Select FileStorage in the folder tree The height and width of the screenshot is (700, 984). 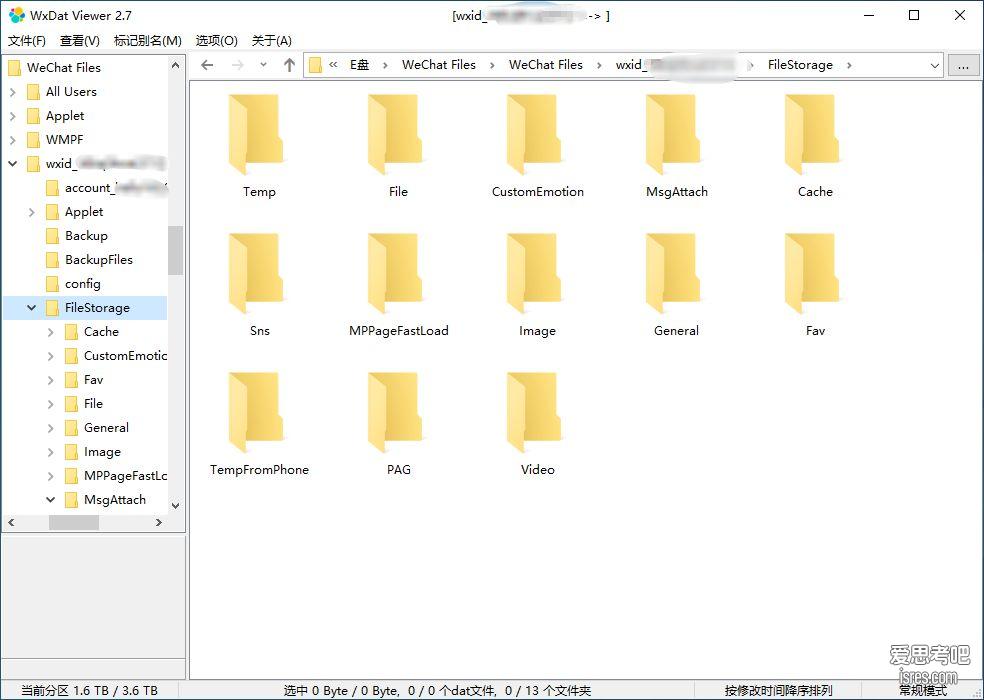[97, 308]
